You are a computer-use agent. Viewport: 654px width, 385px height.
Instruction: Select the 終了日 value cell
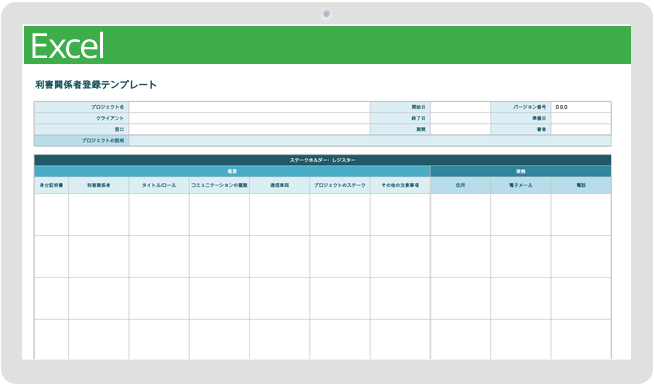click(x=460, y=118)
